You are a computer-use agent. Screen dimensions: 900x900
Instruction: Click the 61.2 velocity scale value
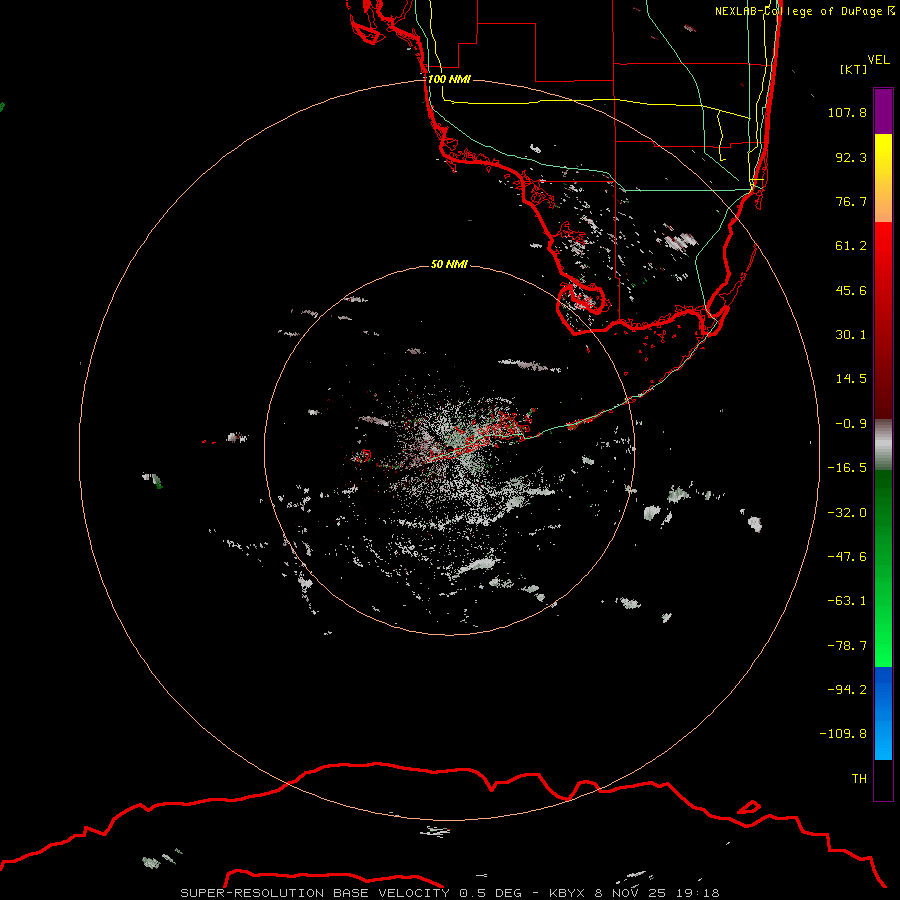[851, 246]
